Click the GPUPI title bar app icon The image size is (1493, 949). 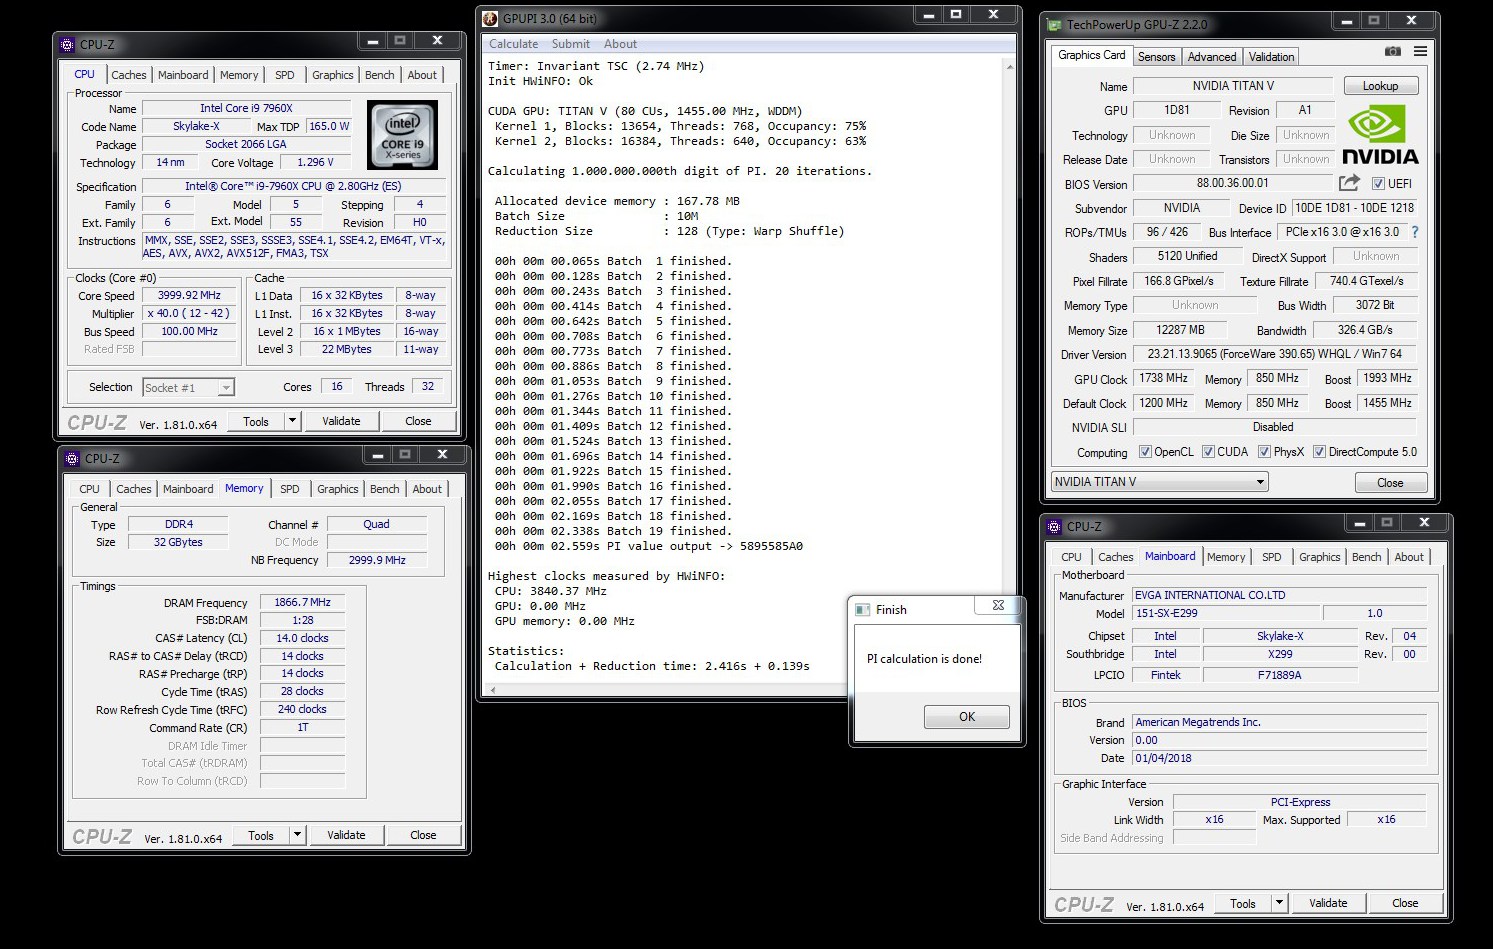coord(490,18)
